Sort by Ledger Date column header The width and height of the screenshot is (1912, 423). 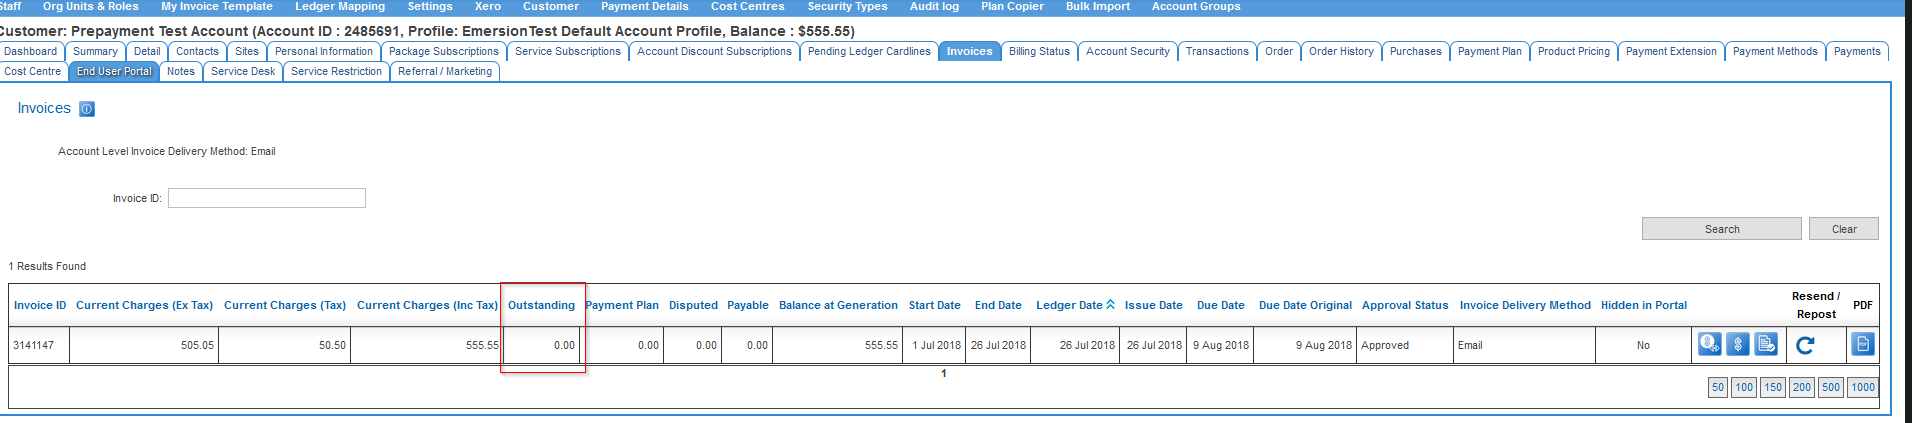click(x=1068, y=306)
